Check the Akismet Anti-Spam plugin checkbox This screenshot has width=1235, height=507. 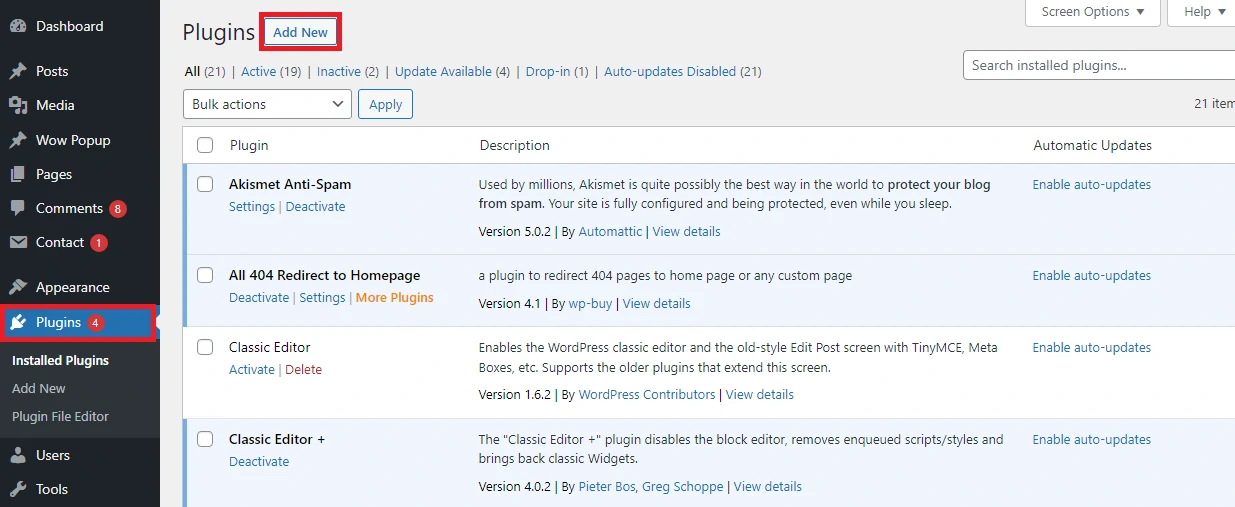[x=205, y=184]
